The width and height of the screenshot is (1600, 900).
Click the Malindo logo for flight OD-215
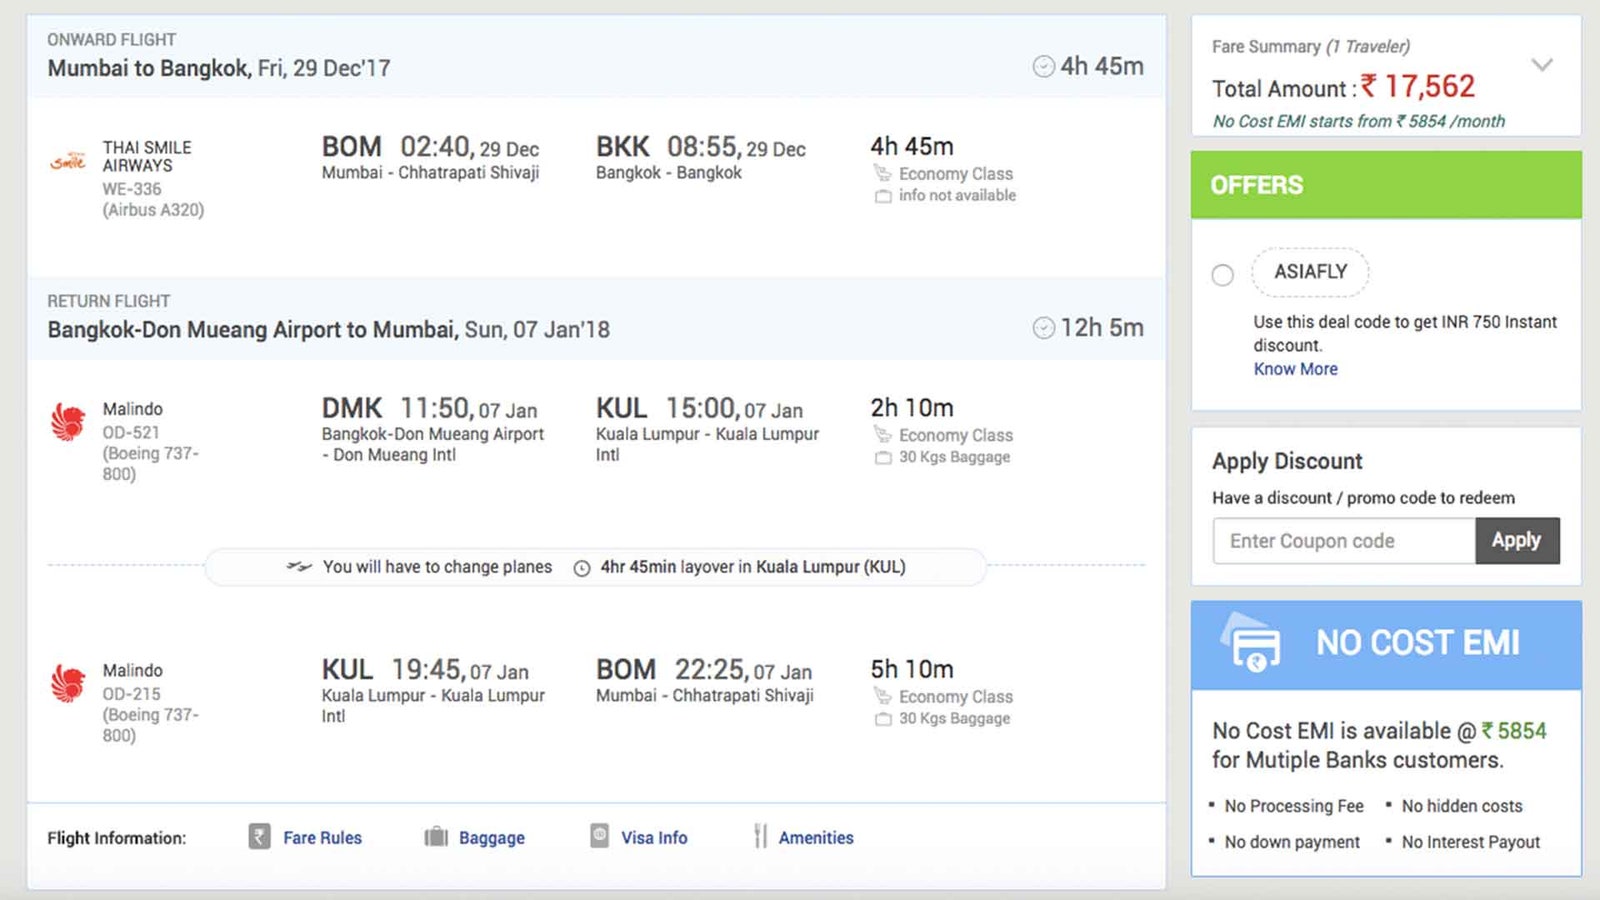[x=68, y=683]
